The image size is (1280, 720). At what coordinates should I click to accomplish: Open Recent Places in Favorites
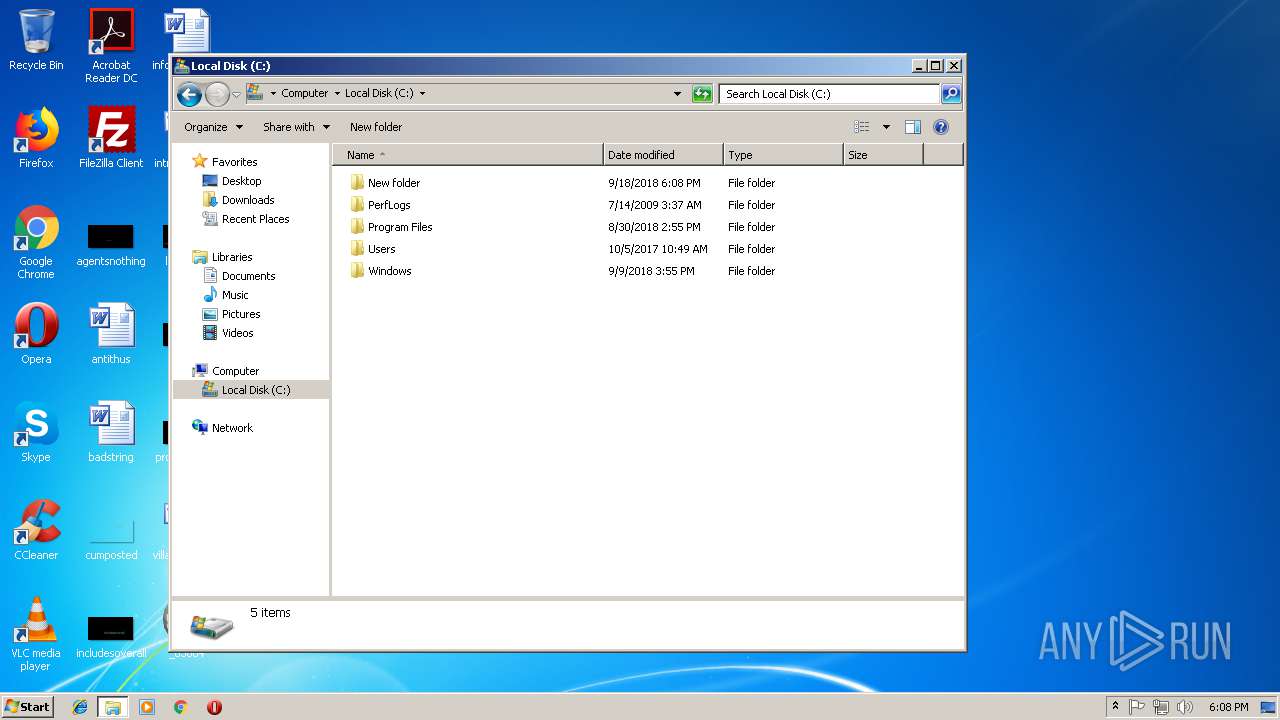pyautogui.click(x=255, y=219)
